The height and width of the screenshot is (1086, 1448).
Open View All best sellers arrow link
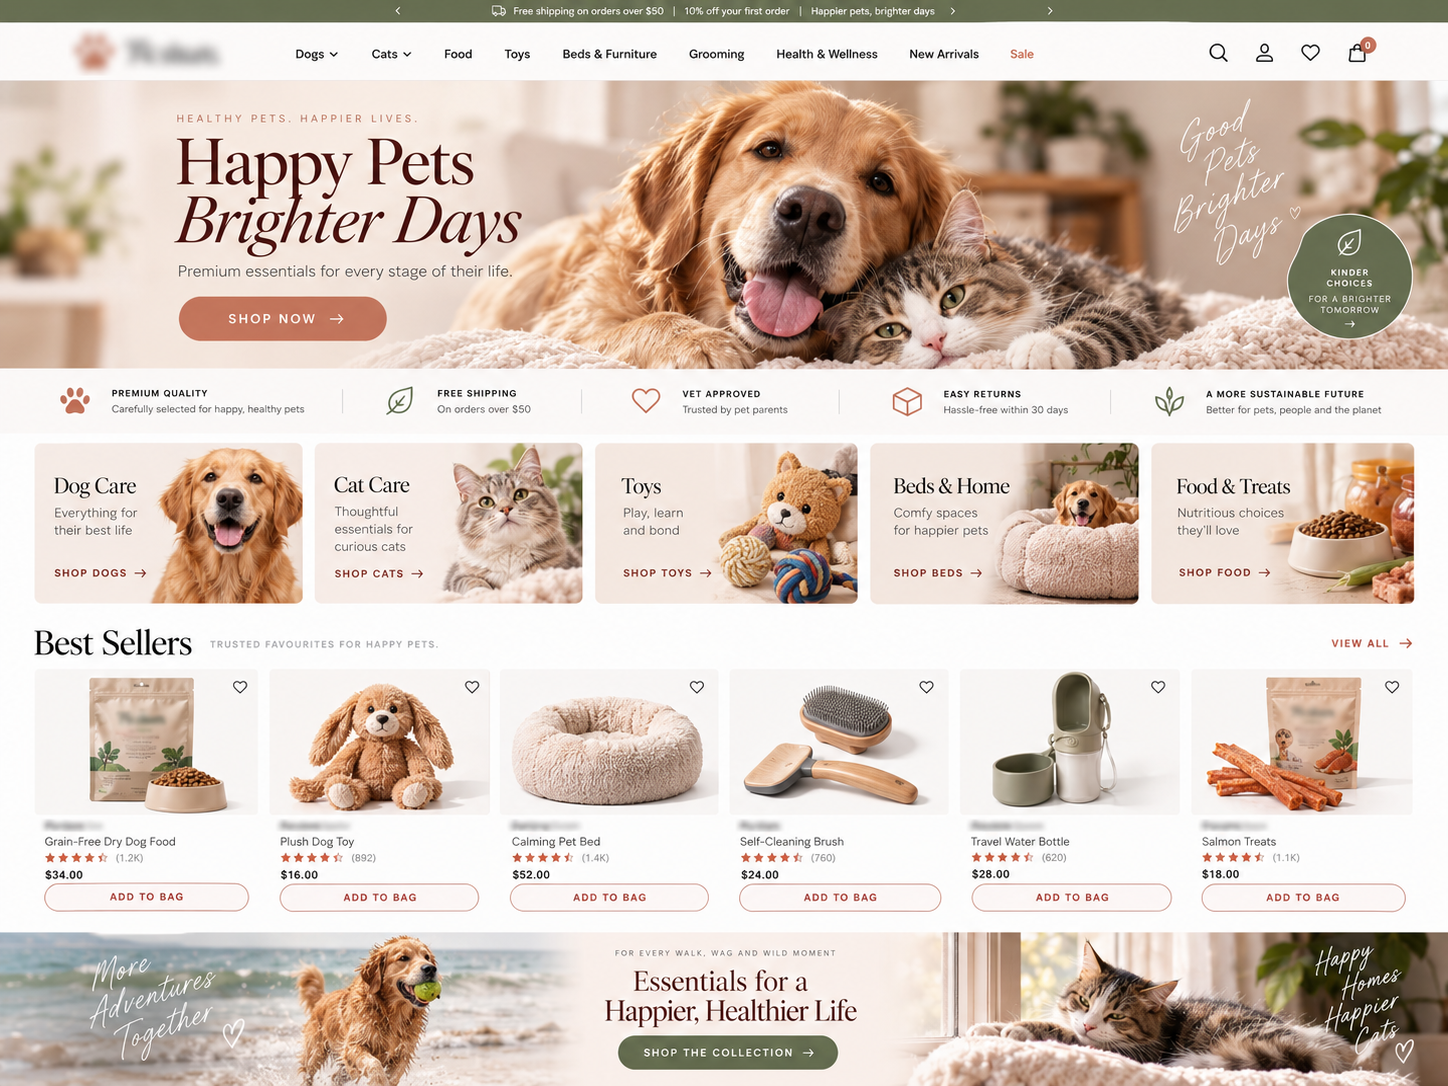click(x=1371, y=643)
